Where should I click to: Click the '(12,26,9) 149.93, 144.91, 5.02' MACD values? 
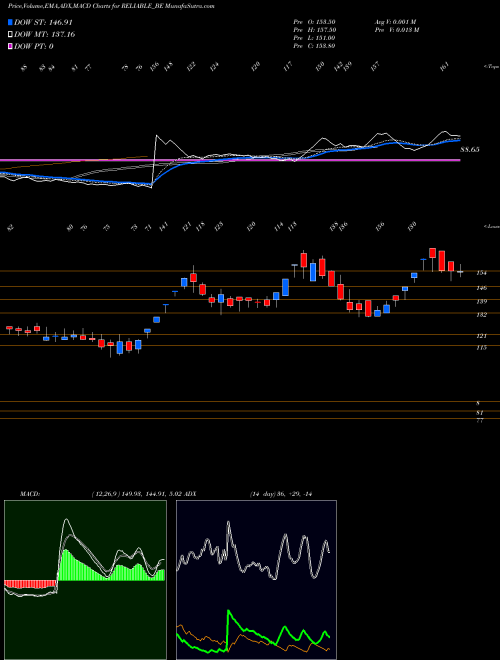(x=136, y=494)
